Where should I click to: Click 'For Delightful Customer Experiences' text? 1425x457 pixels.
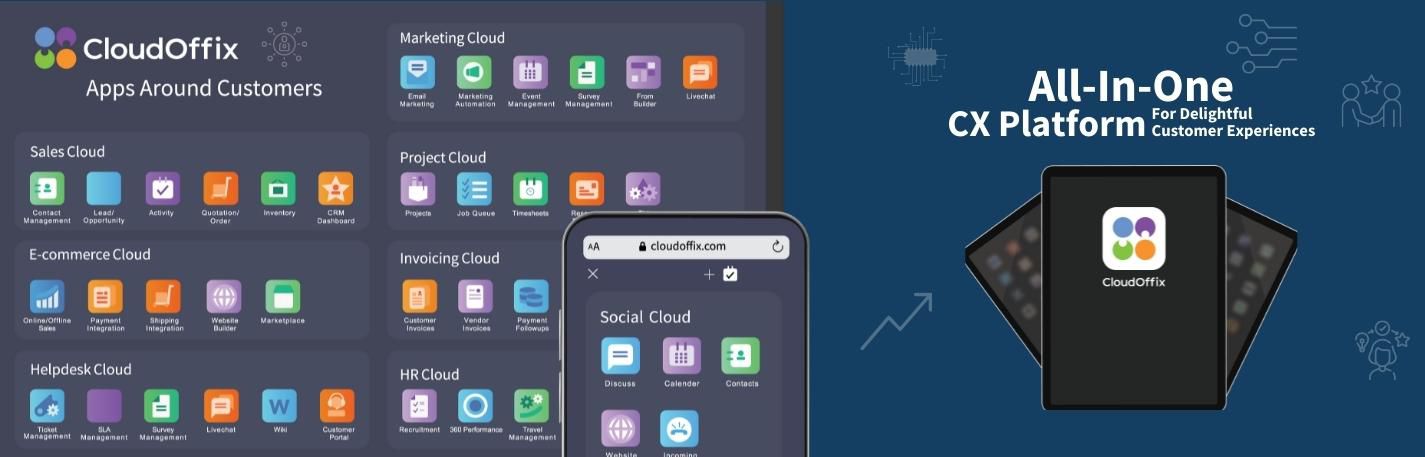1233,122
